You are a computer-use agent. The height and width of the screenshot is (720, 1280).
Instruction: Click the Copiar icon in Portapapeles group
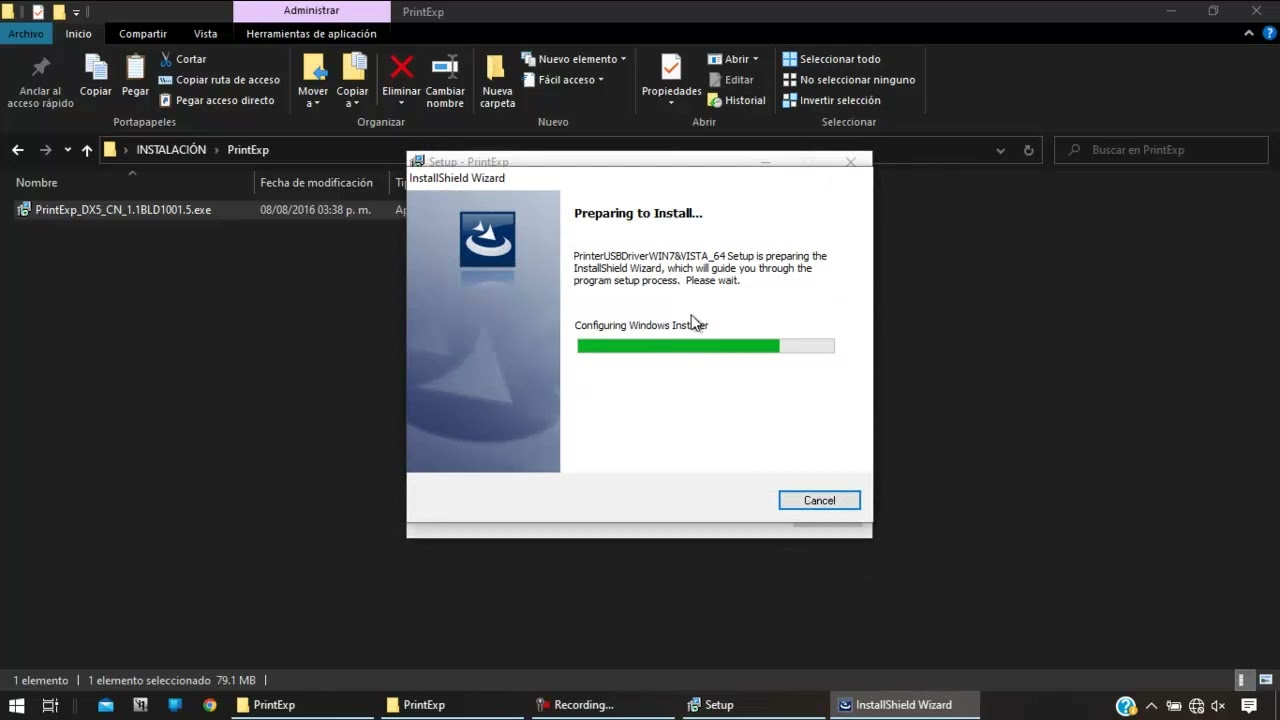coord(96,67)
